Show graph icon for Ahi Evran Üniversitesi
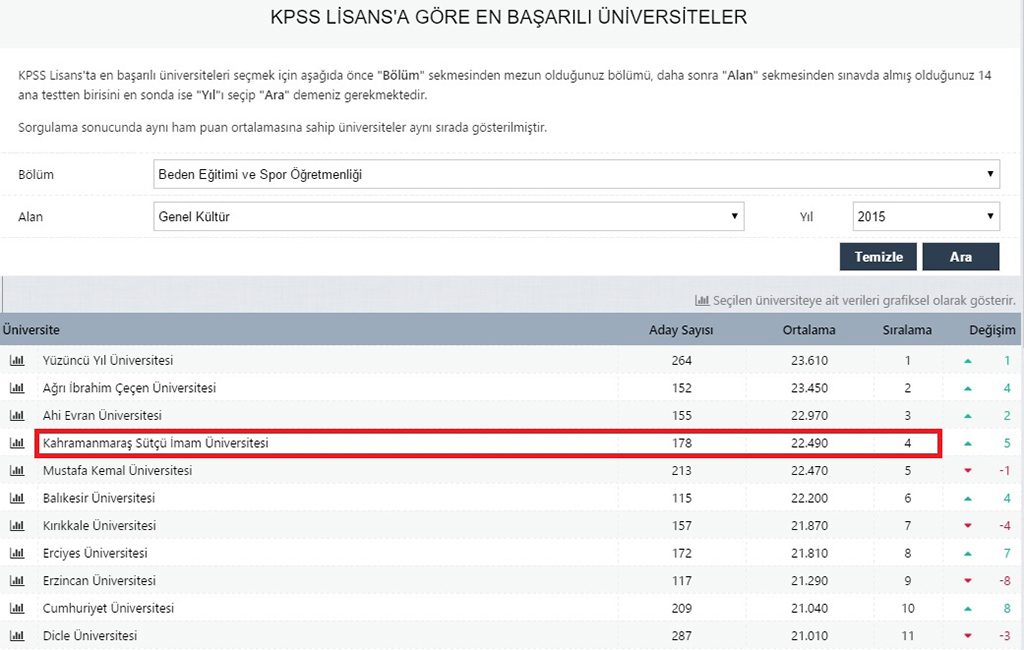 point(17,415)
